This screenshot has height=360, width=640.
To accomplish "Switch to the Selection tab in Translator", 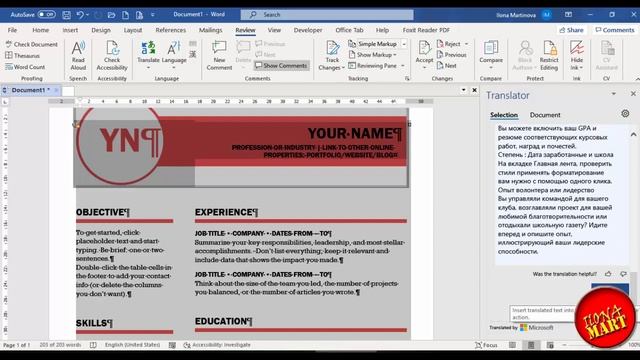I will click(x=504, y=115).
